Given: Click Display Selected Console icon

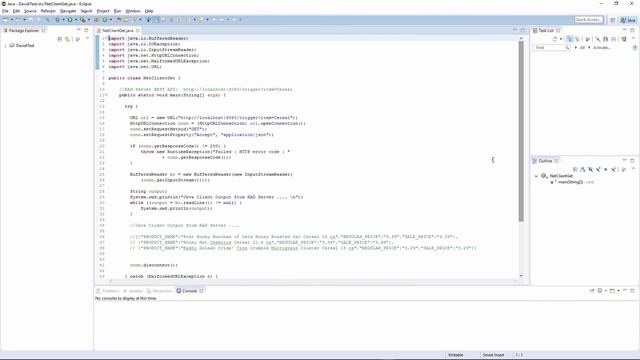Looking at the screenshot, I should pyautogui.click(x=600, y=291).
